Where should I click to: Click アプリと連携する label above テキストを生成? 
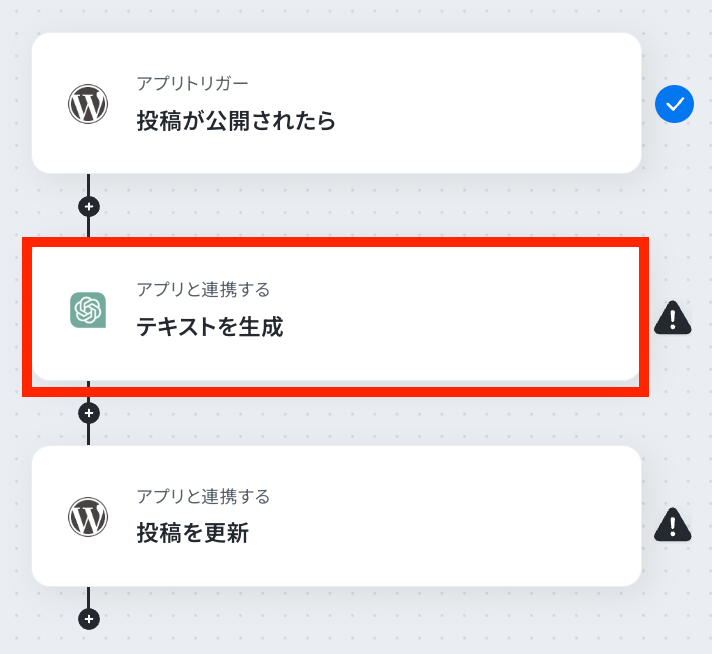tap(203, 289)
